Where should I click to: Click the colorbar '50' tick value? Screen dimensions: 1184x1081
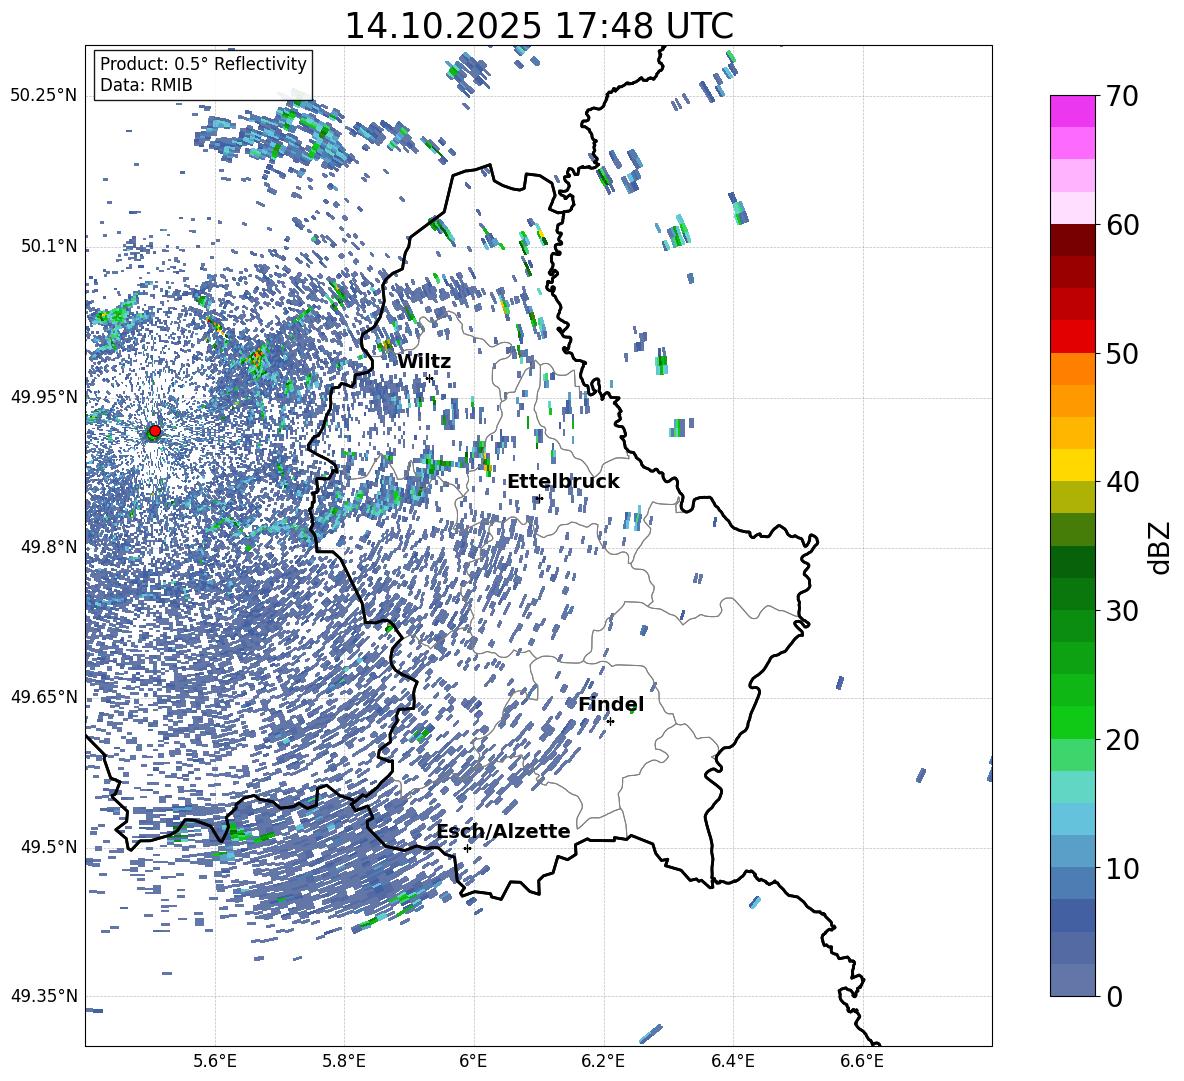coord(1122,353)
